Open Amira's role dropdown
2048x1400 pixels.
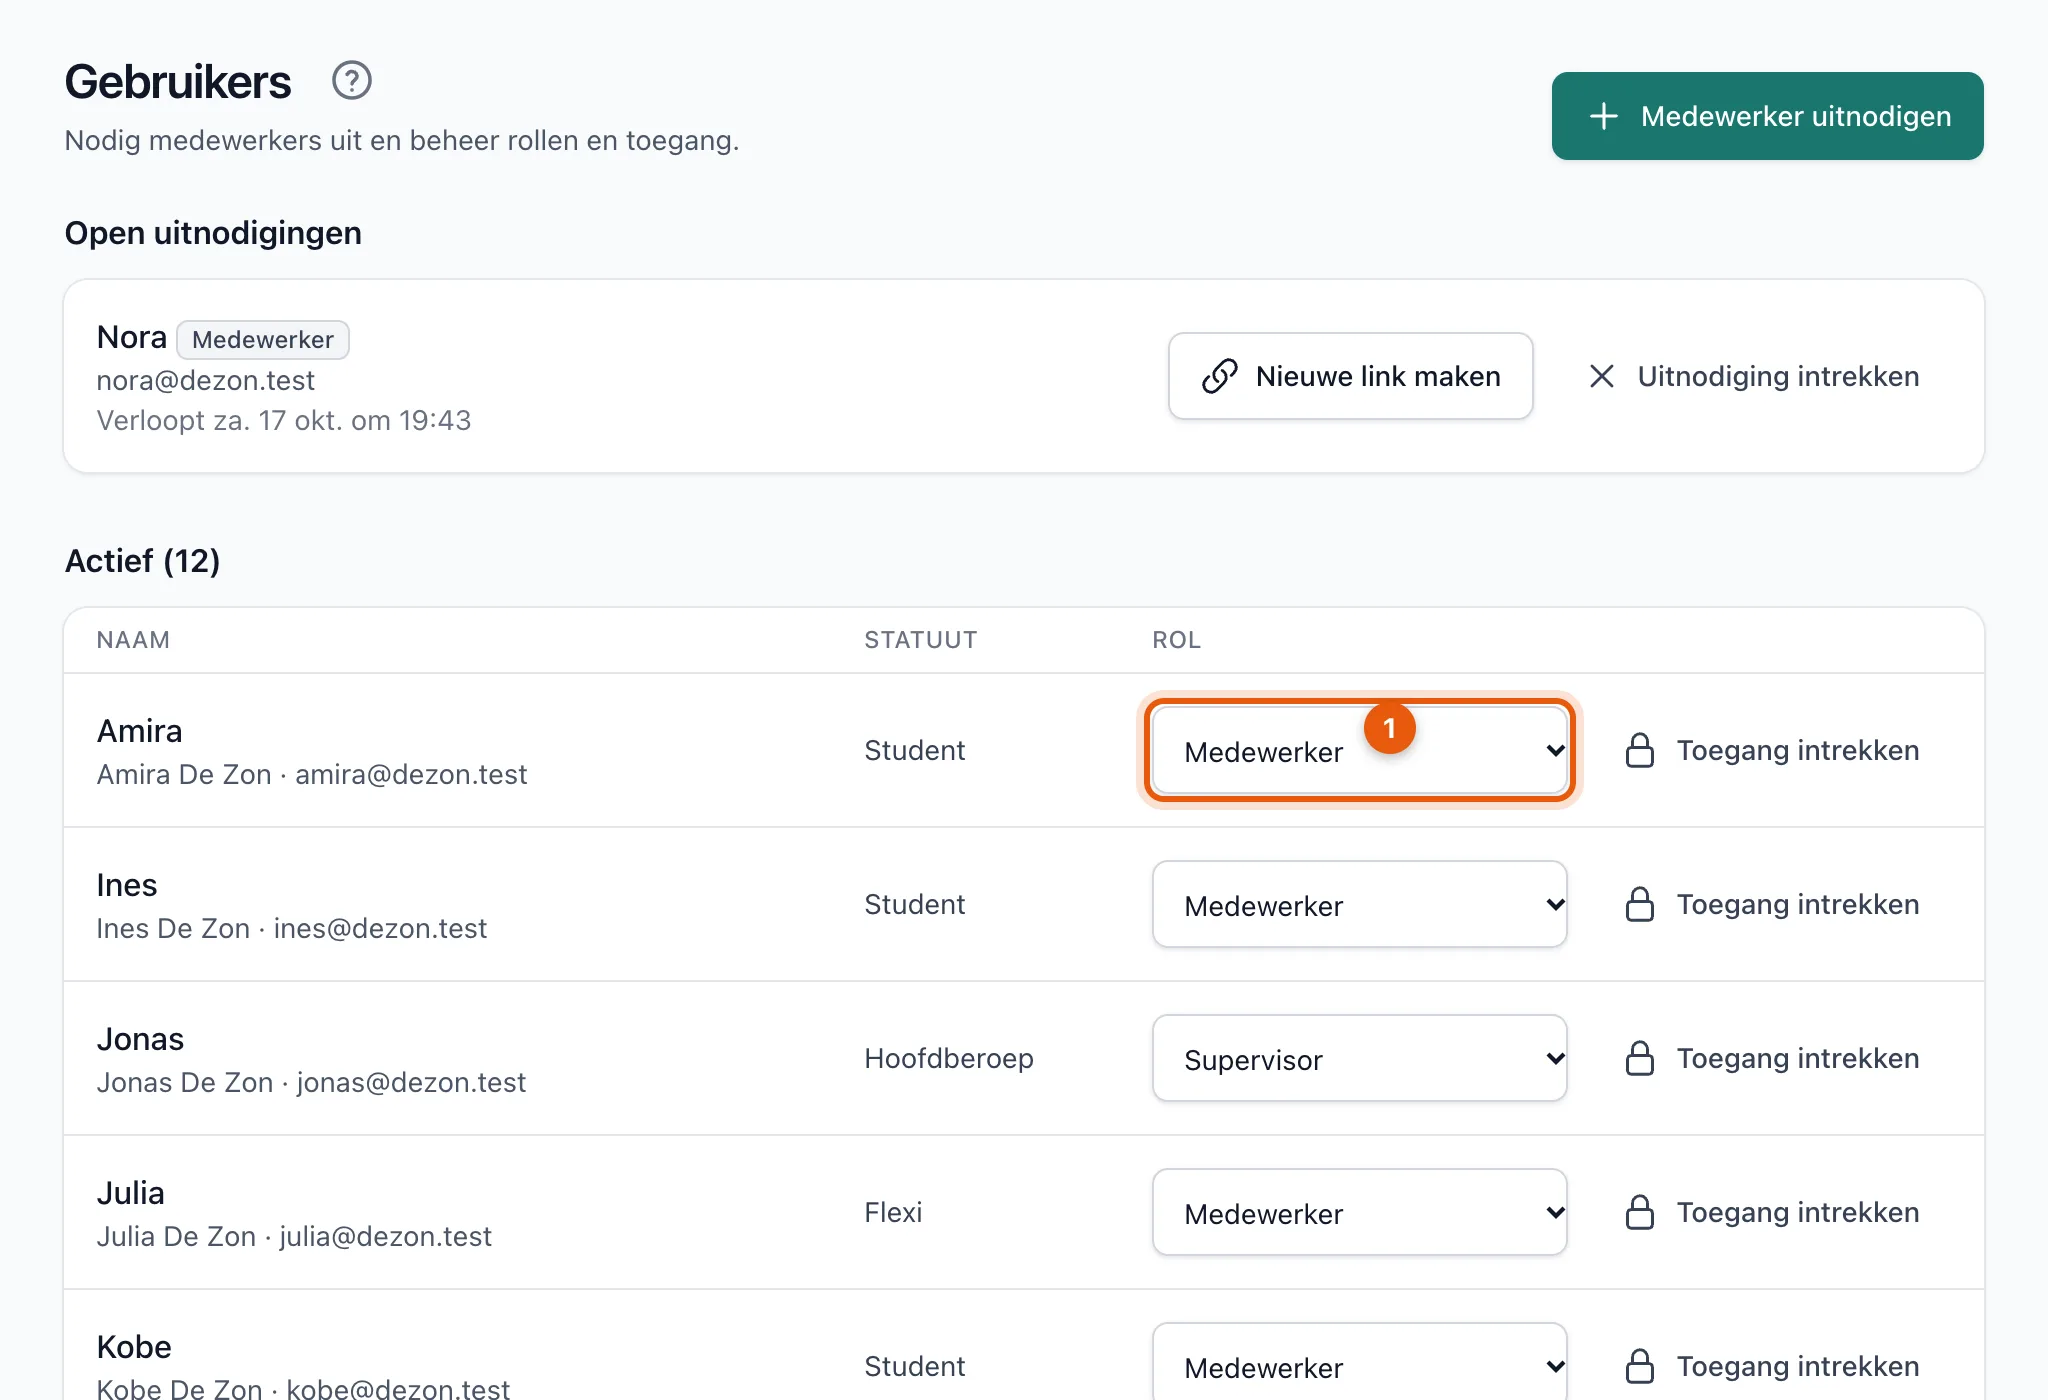pos(1360,751)
